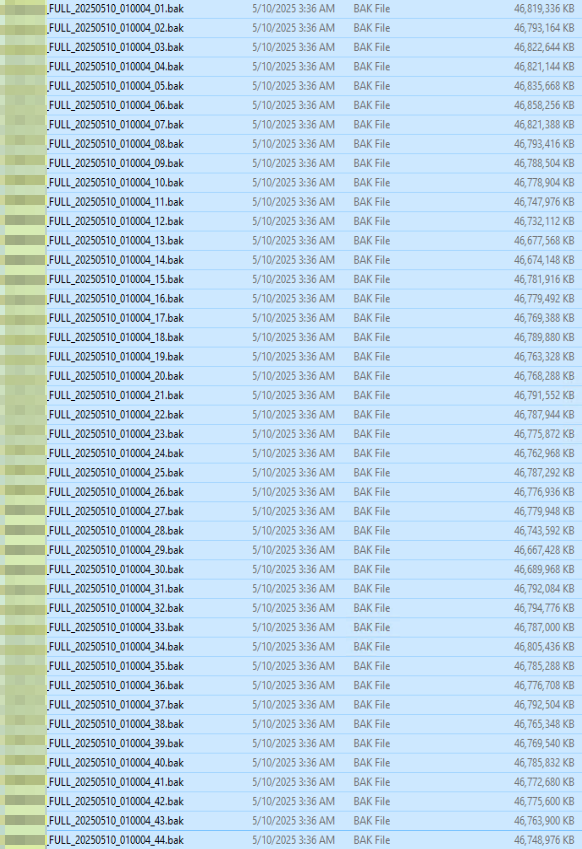Image resolution: width=582 pixels, height=849 pixels.
Task: Click the BAK File type of file 03
Action: (371, 48)
